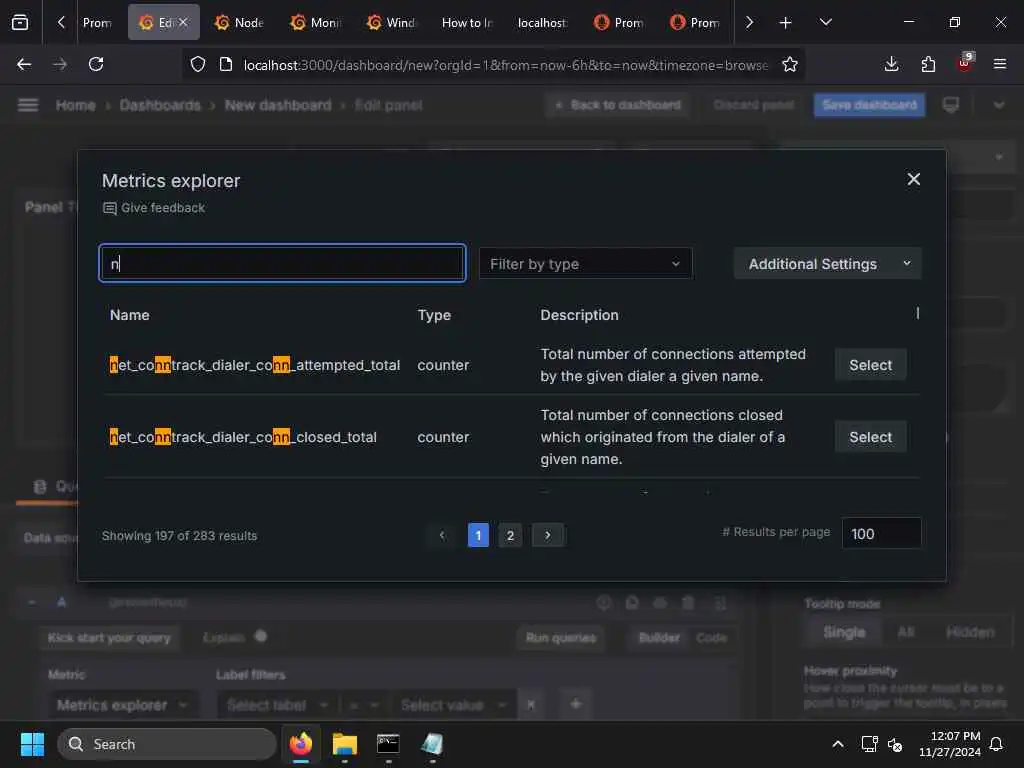Click Back to dashboard button

[x=618, y=105]
